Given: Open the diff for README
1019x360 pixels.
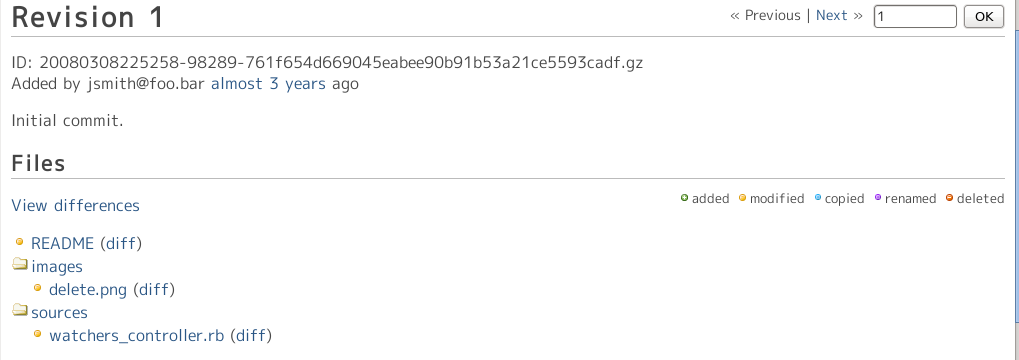Looking at the screenshot, I should click(121, 244).
